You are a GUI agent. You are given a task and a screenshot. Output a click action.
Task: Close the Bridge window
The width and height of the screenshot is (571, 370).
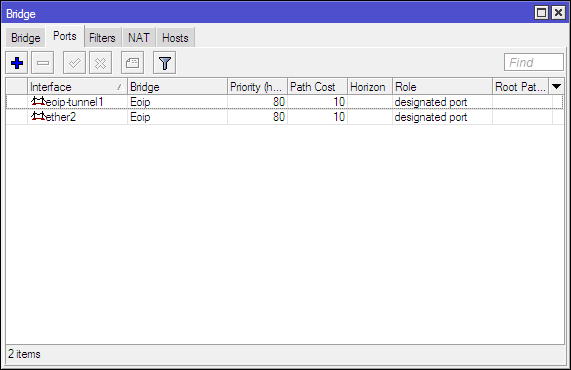[x=558, y=13]
